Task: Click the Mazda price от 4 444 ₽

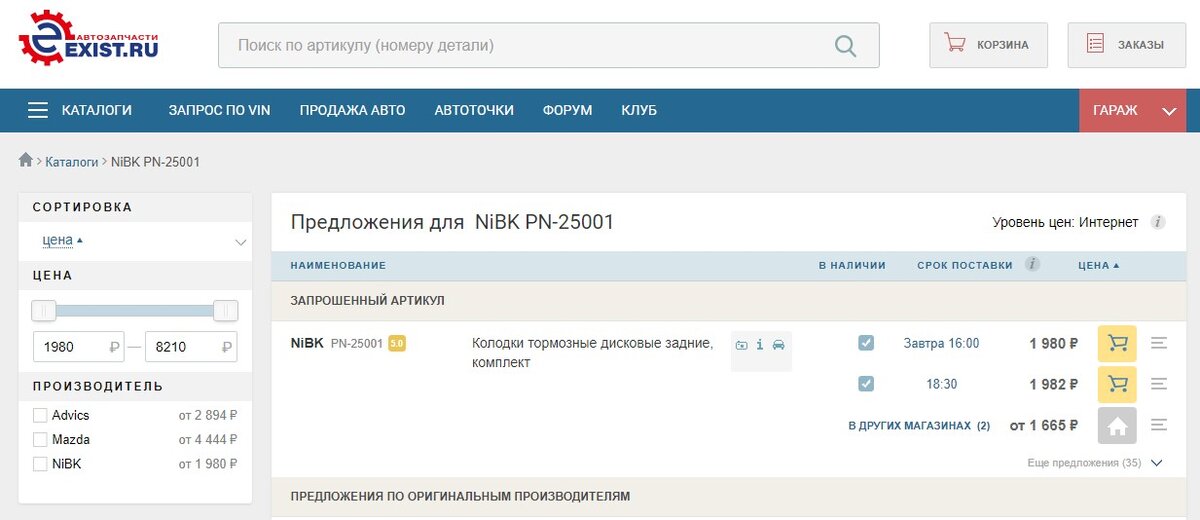Action: (208, 440)
